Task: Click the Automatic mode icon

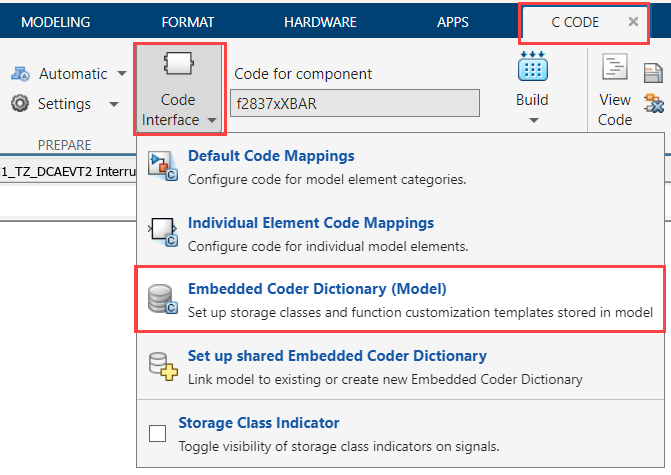Action: (x=20, y=74)
